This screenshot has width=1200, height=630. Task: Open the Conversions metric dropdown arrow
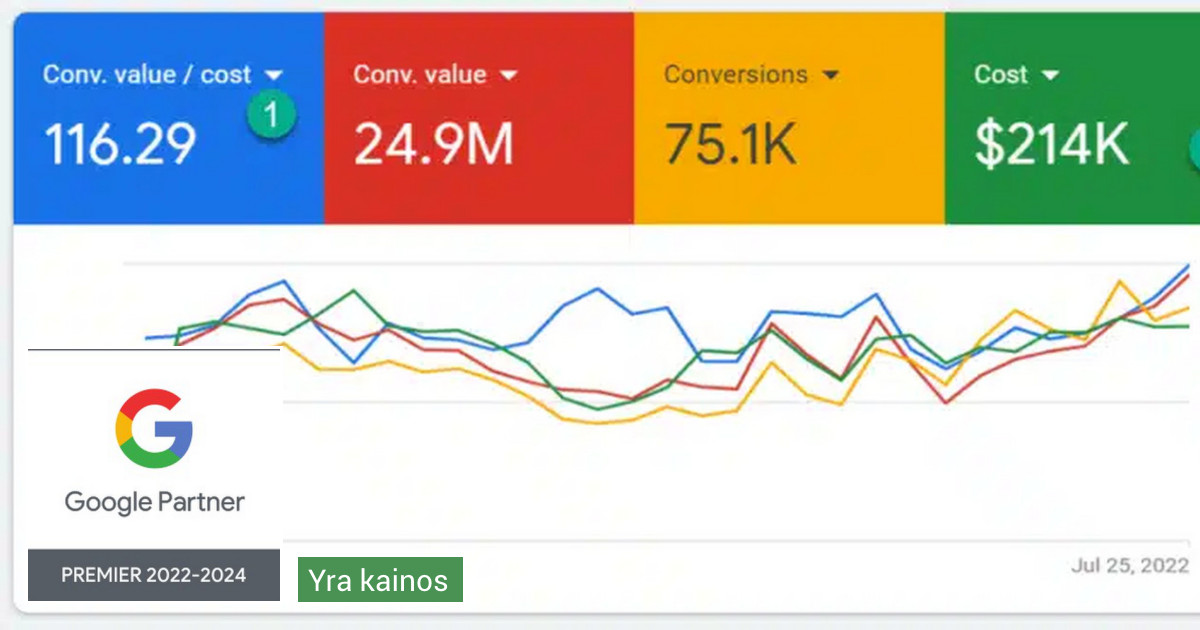(x=830, y=75)
